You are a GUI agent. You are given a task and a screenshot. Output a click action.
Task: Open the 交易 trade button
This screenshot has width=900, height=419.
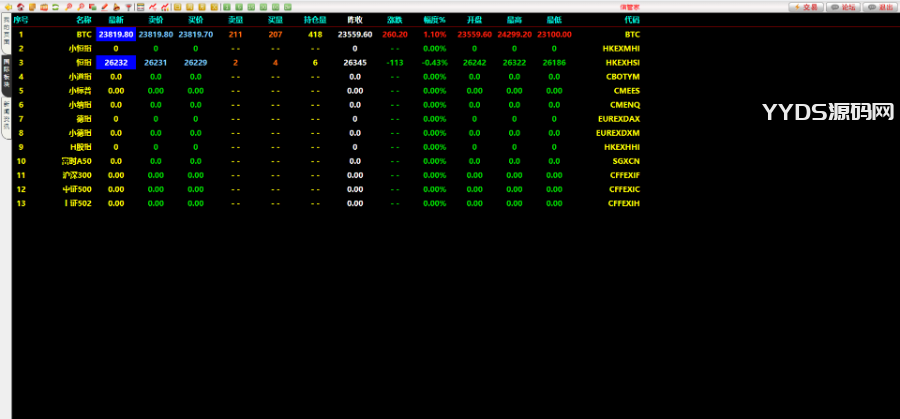point(806,7)
